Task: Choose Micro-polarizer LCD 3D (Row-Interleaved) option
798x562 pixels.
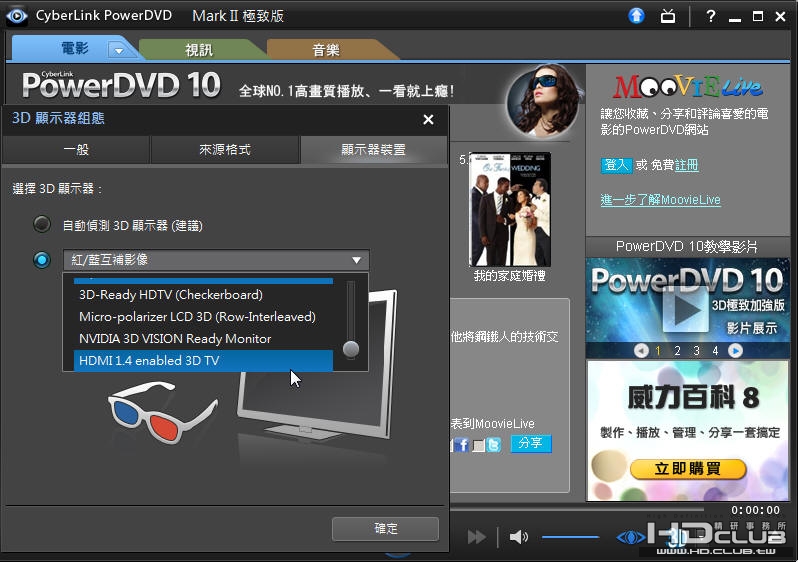Action: (204, 317)
